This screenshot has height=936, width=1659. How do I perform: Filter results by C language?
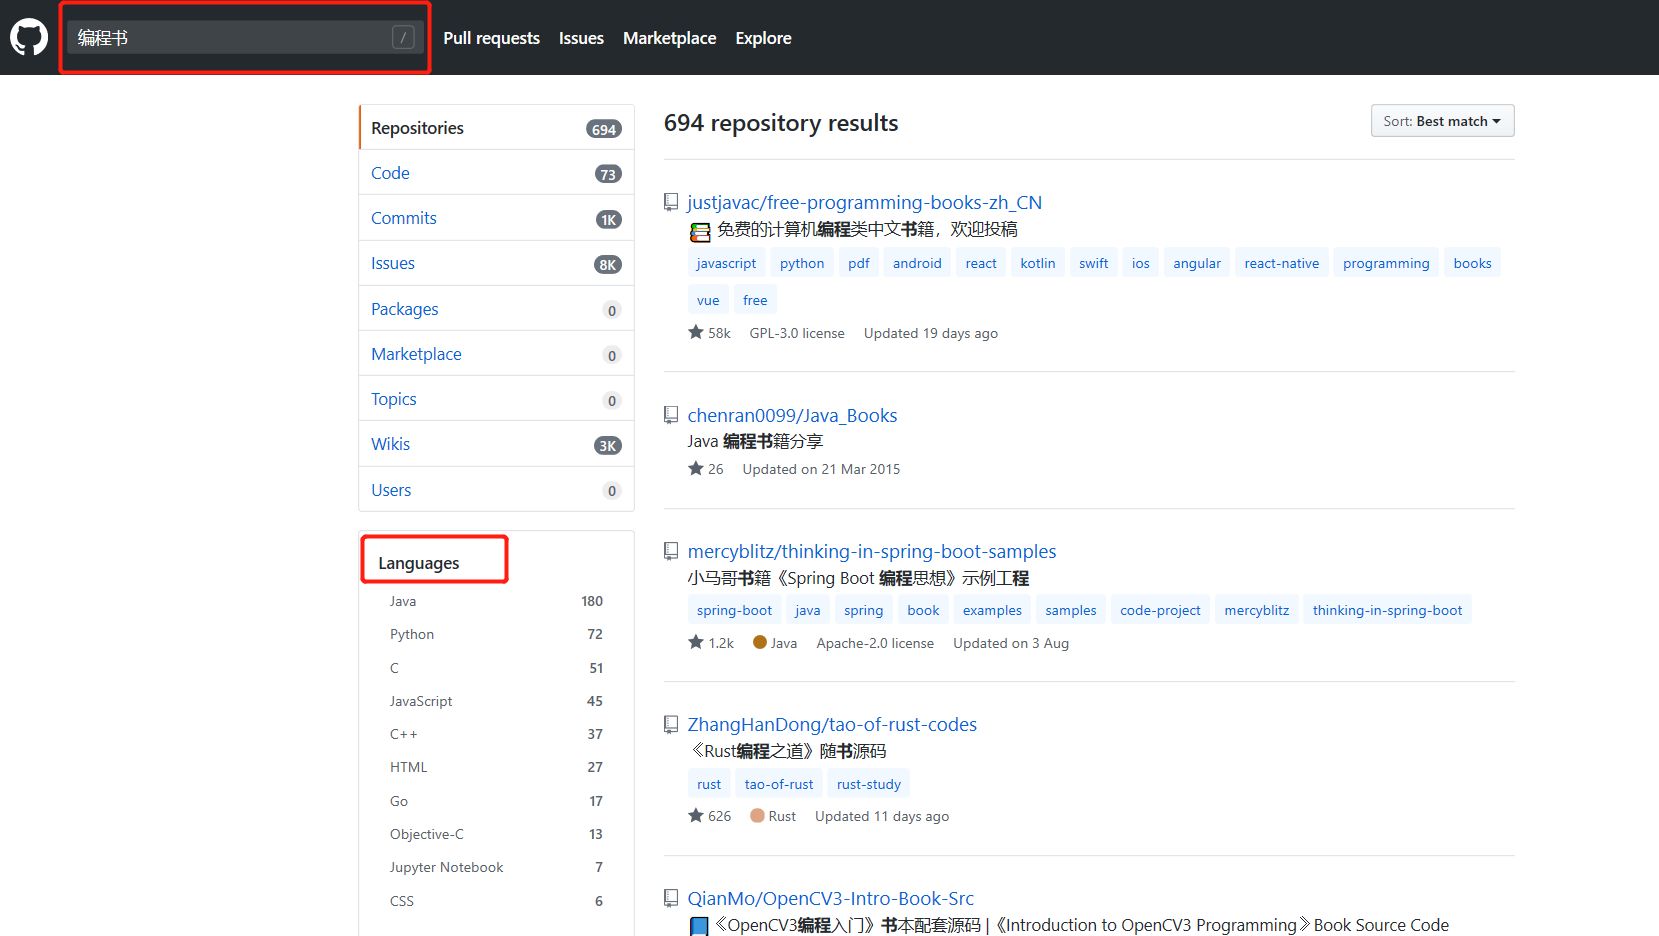click(496, 668)
